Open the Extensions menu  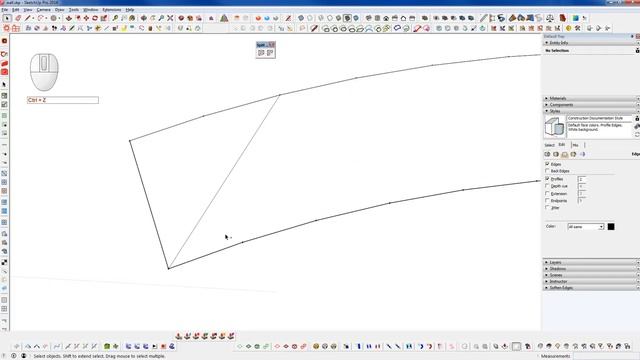111,9
